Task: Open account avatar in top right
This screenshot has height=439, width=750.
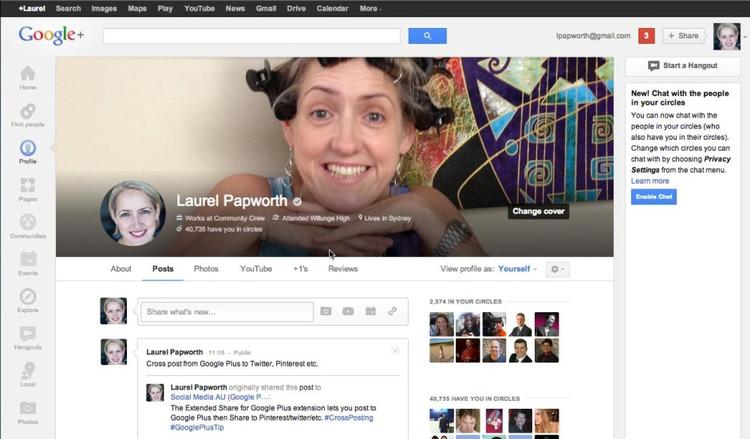Action: (x=727, y=36)
